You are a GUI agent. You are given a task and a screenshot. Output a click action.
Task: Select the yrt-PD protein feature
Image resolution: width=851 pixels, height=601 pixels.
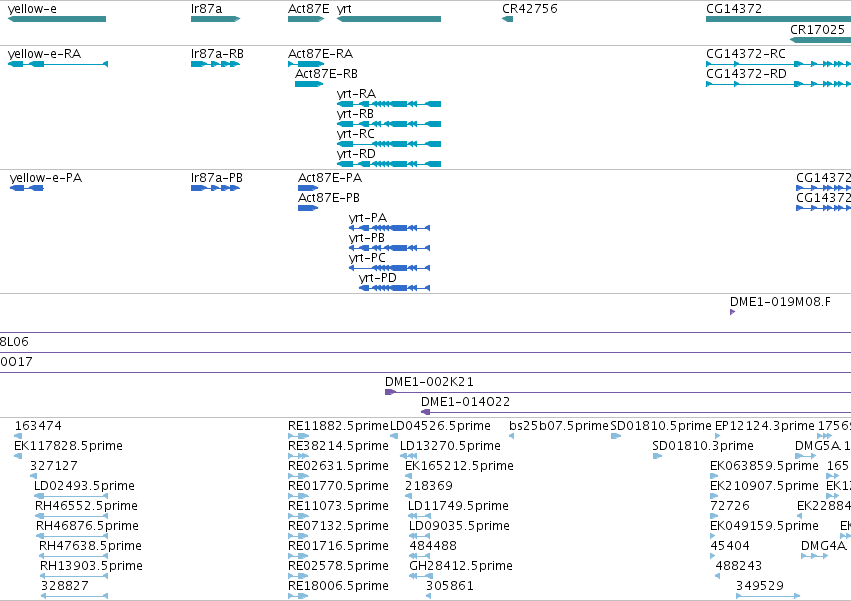pyautogui.click(x=395, y=288)
